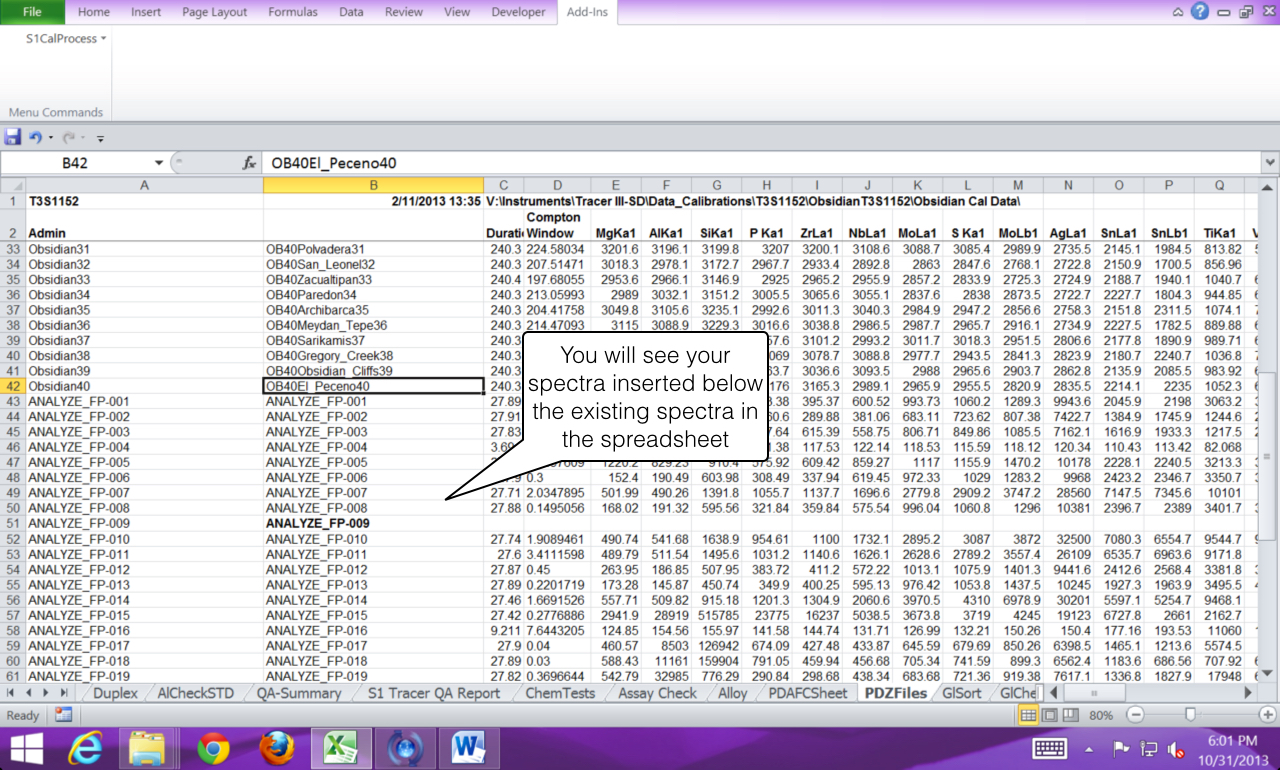Switch to Page Layout view icon
Screen dimensions: 1280x770
[x=1050, y=715]
